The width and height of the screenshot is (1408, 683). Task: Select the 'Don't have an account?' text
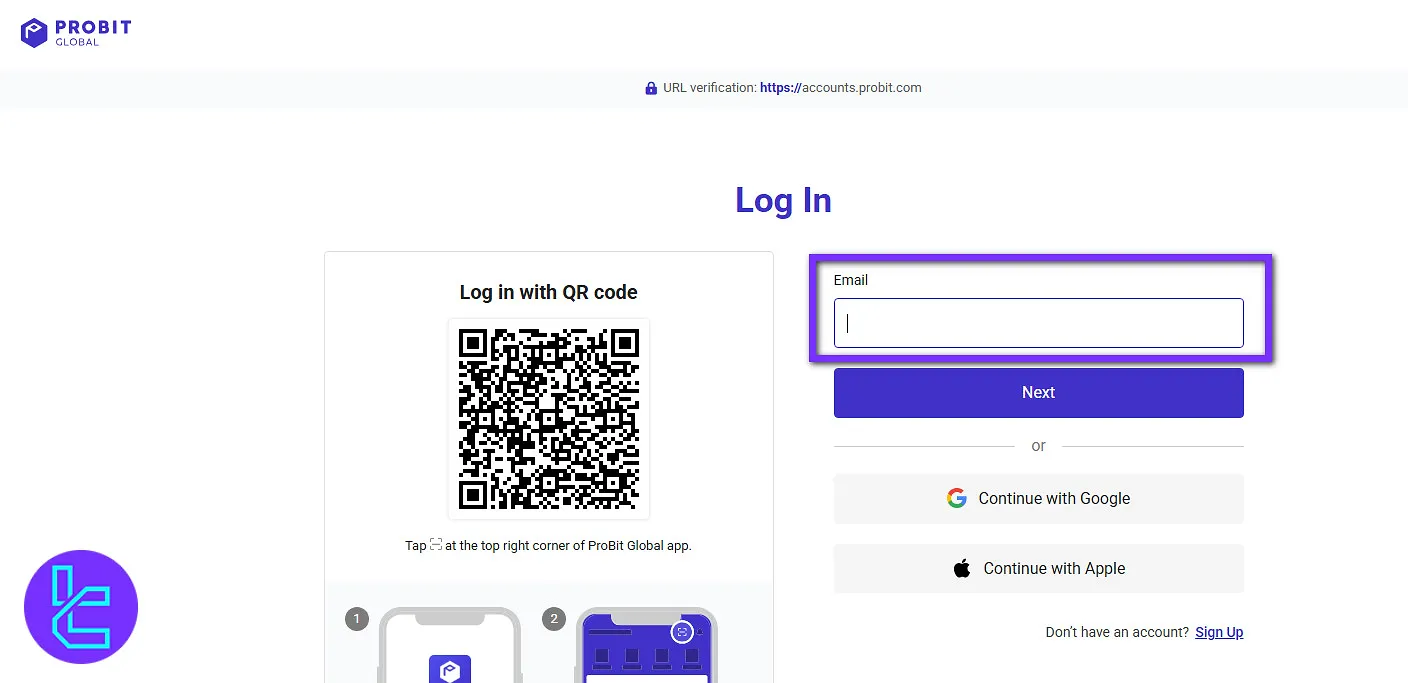[x=1117, y=632]
